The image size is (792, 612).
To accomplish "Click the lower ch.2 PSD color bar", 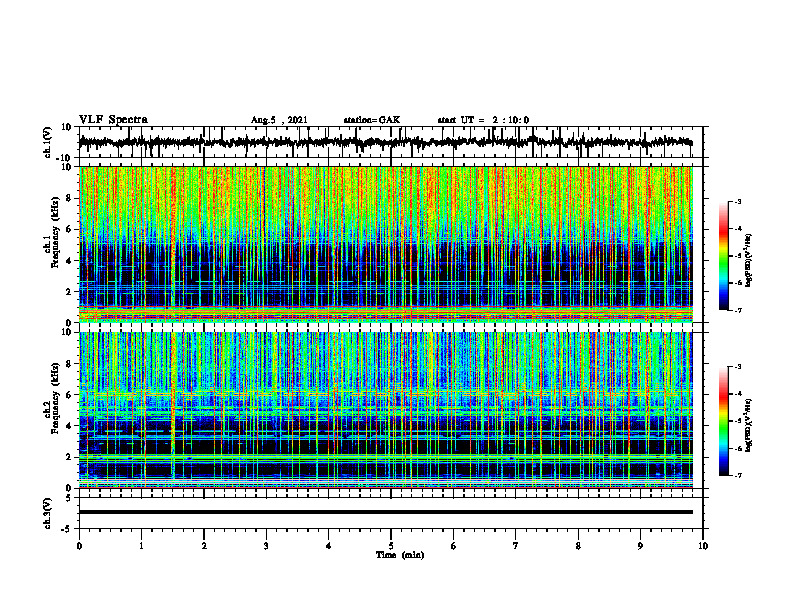I will coord(723,421).
